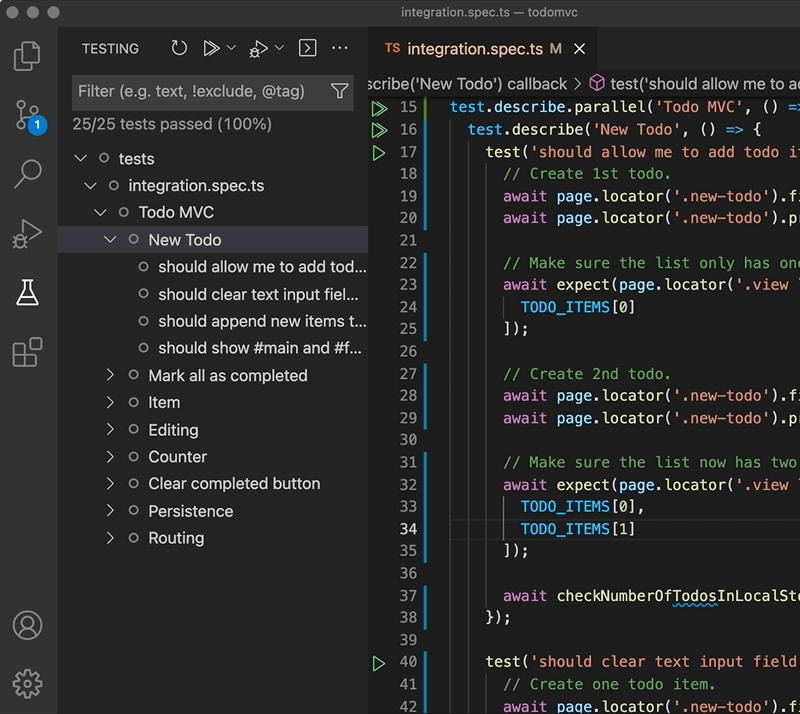Click line number 34 in gutter
Viewport: 800px width, 714px height.
[x=408, y=529]
